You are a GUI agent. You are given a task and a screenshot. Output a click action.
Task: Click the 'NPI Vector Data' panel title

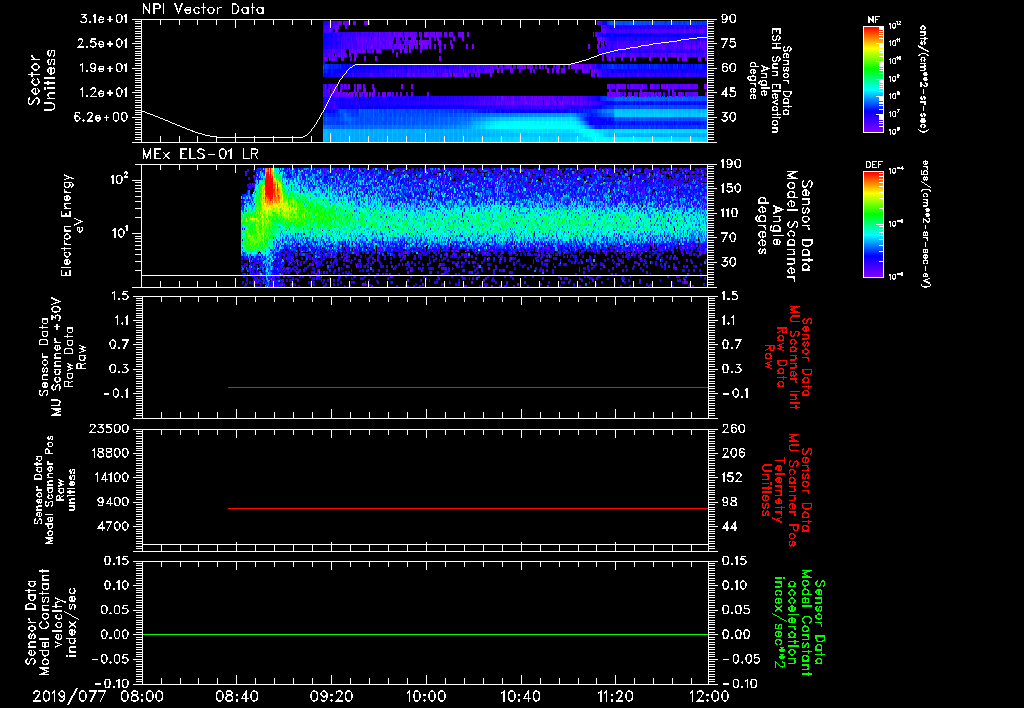pyautogui.click(x=203, y=9)
